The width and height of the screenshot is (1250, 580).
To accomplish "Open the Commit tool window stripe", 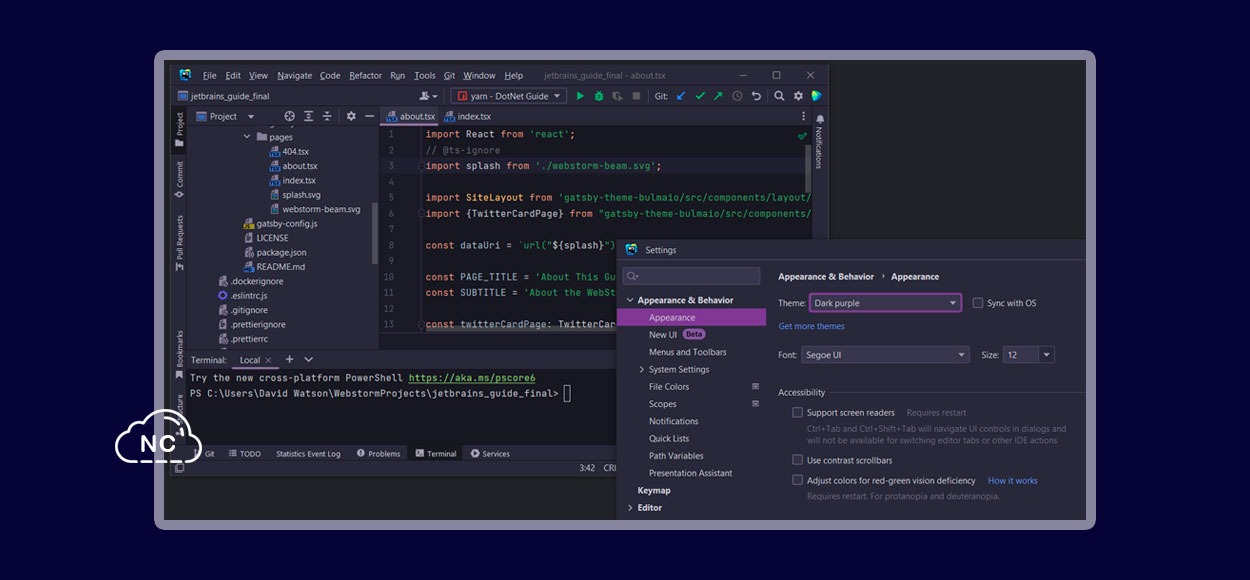I will click(179, 178).
